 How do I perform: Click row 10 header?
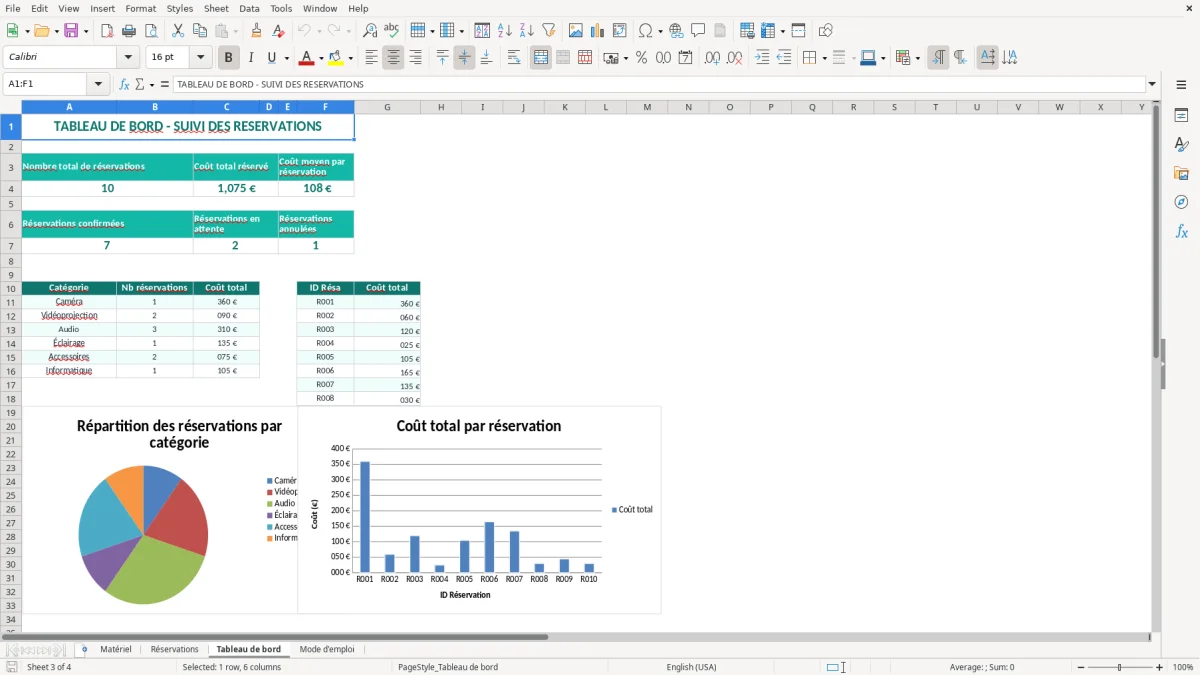[11, 288]
